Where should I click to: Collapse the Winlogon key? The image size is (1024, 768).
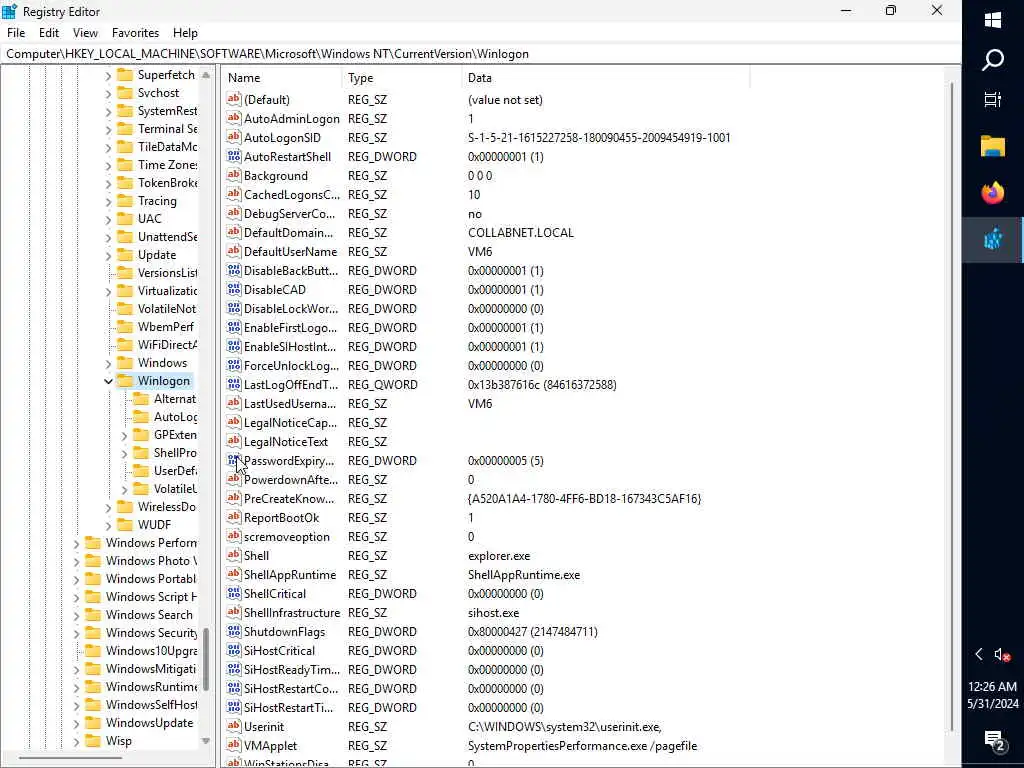108,381
